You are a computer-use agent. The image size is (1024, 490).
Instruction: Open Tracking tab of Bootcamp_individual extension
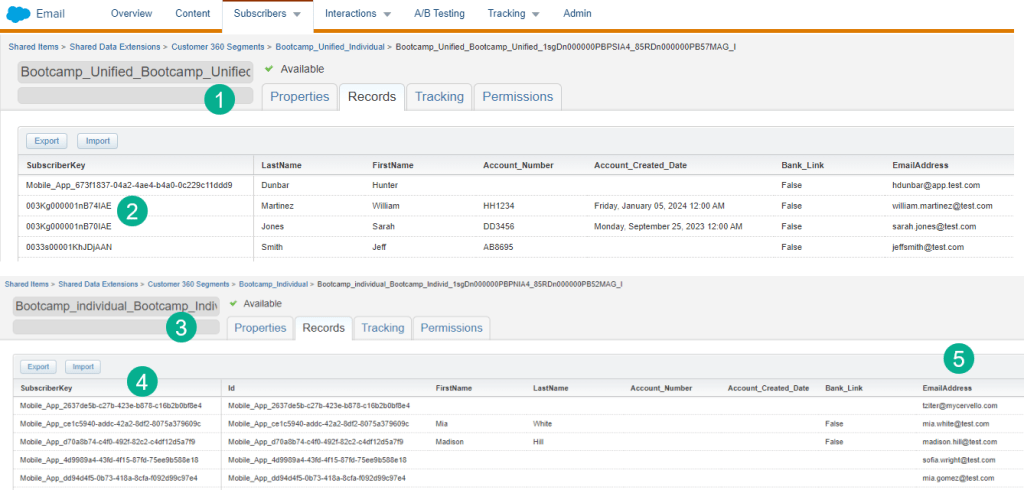(x=382, y=328)
